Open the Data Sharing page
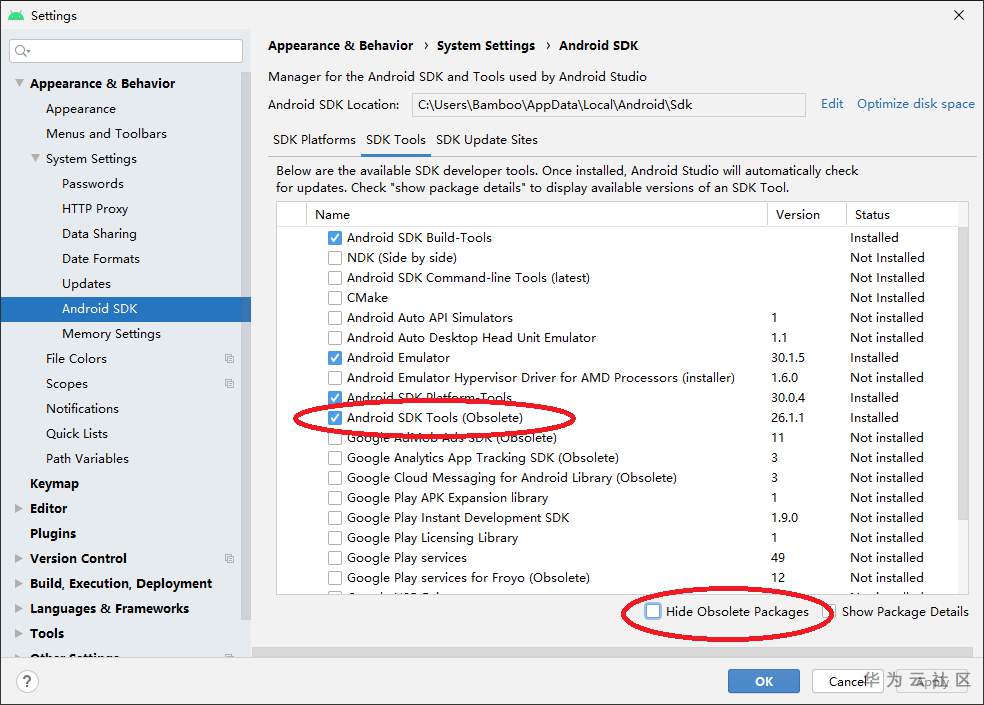This screenshot has width=984, height=705. click(99, 234)
